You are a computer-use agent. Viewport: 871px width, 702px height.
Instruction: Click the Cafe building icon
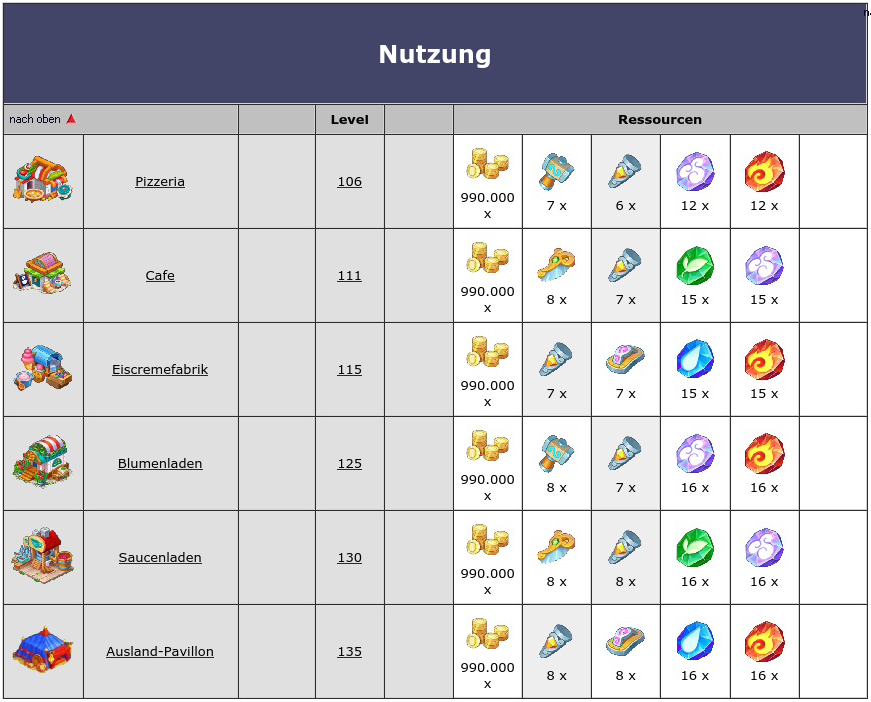(x=43, y=274)
